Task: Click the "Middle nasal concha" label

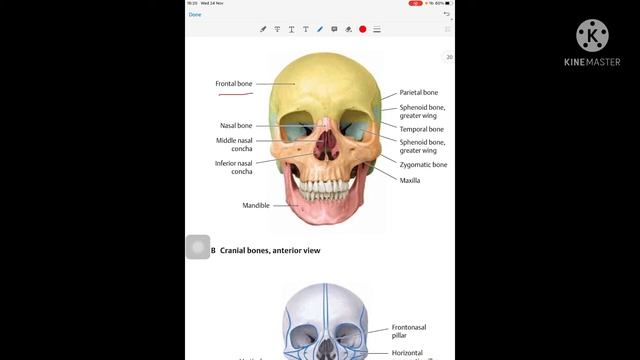Action: 234,144
